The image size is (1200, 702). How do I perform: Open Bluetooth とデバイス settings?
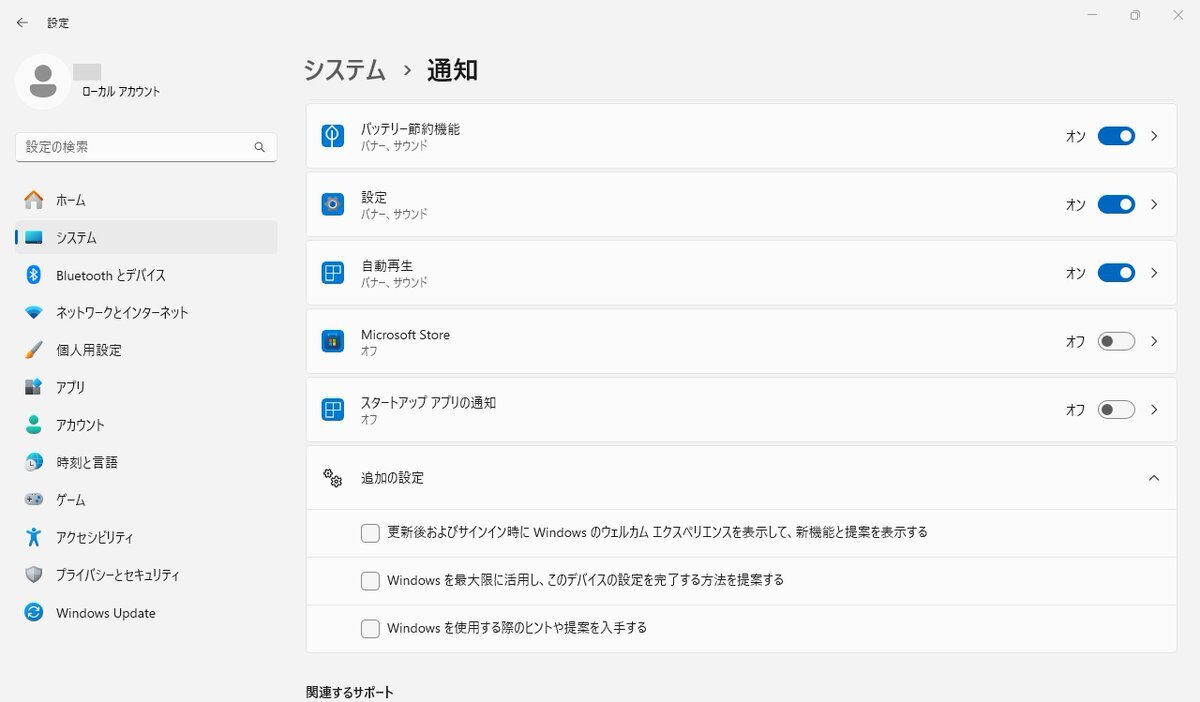point(147,275)
